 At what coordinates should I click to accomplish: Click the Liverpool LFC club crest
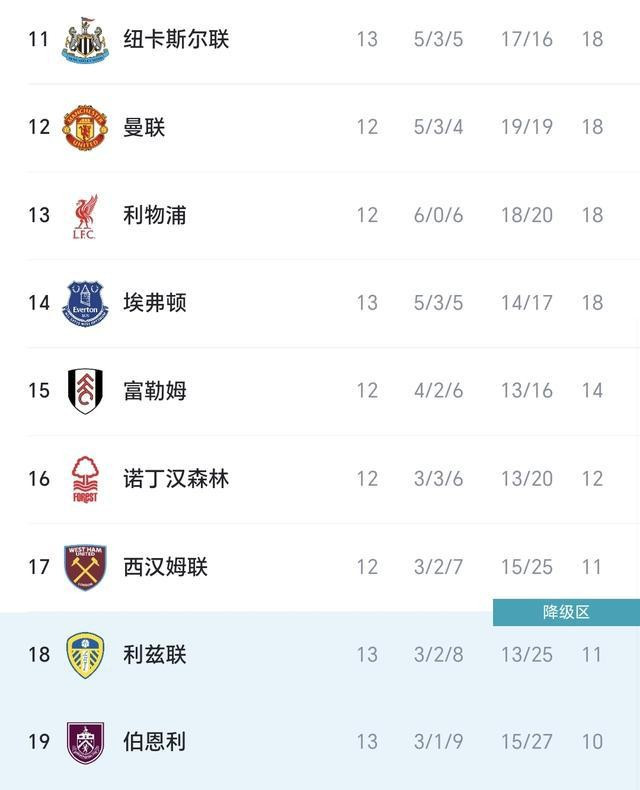click(85, 215)
